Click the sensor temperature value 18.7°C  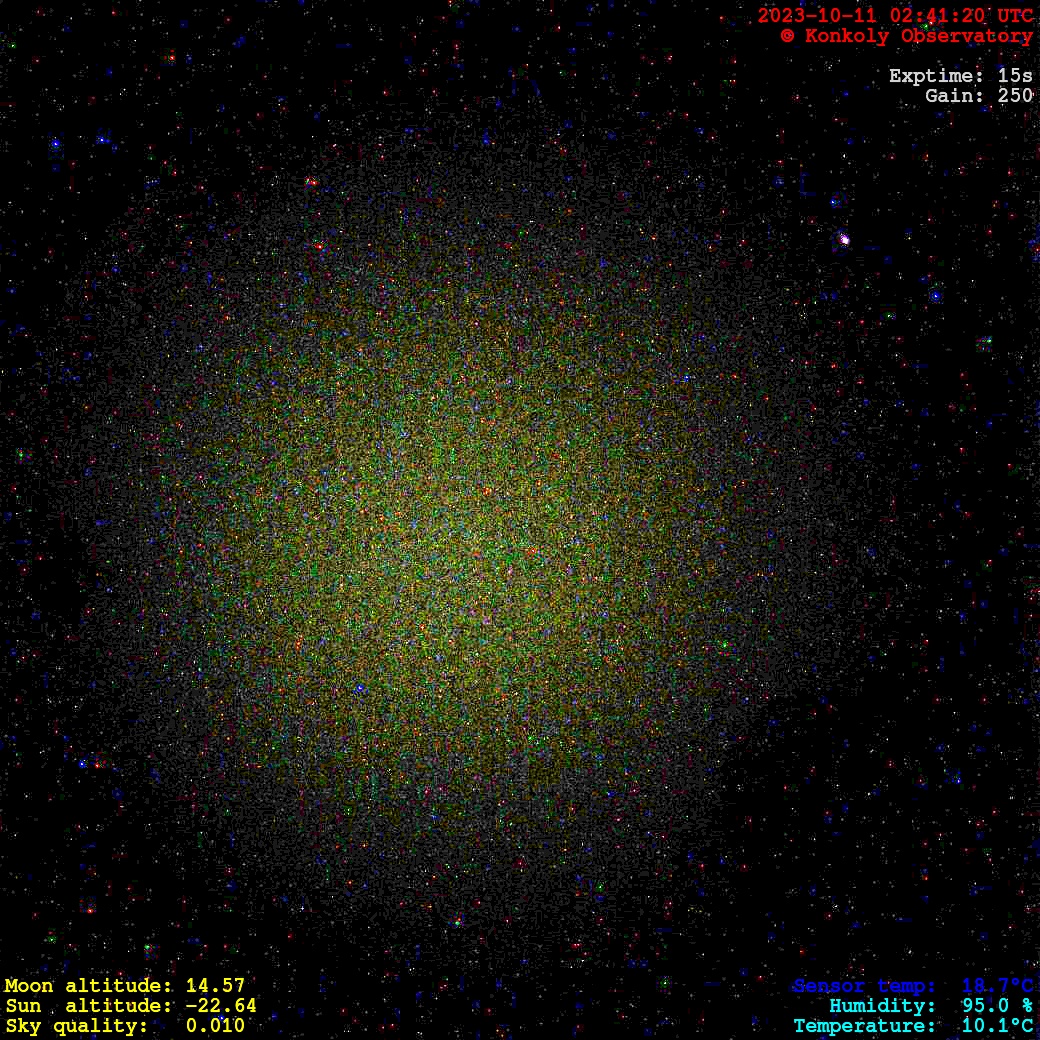[997, 986]
